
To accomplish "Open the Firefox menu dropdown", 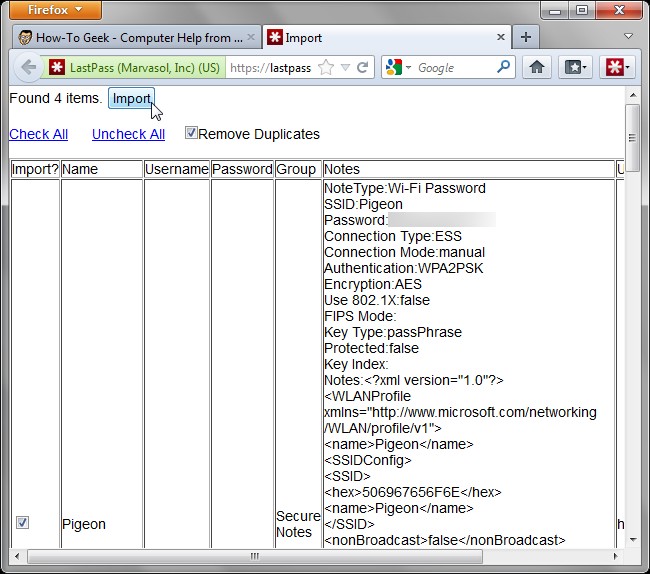I will 55,10.
